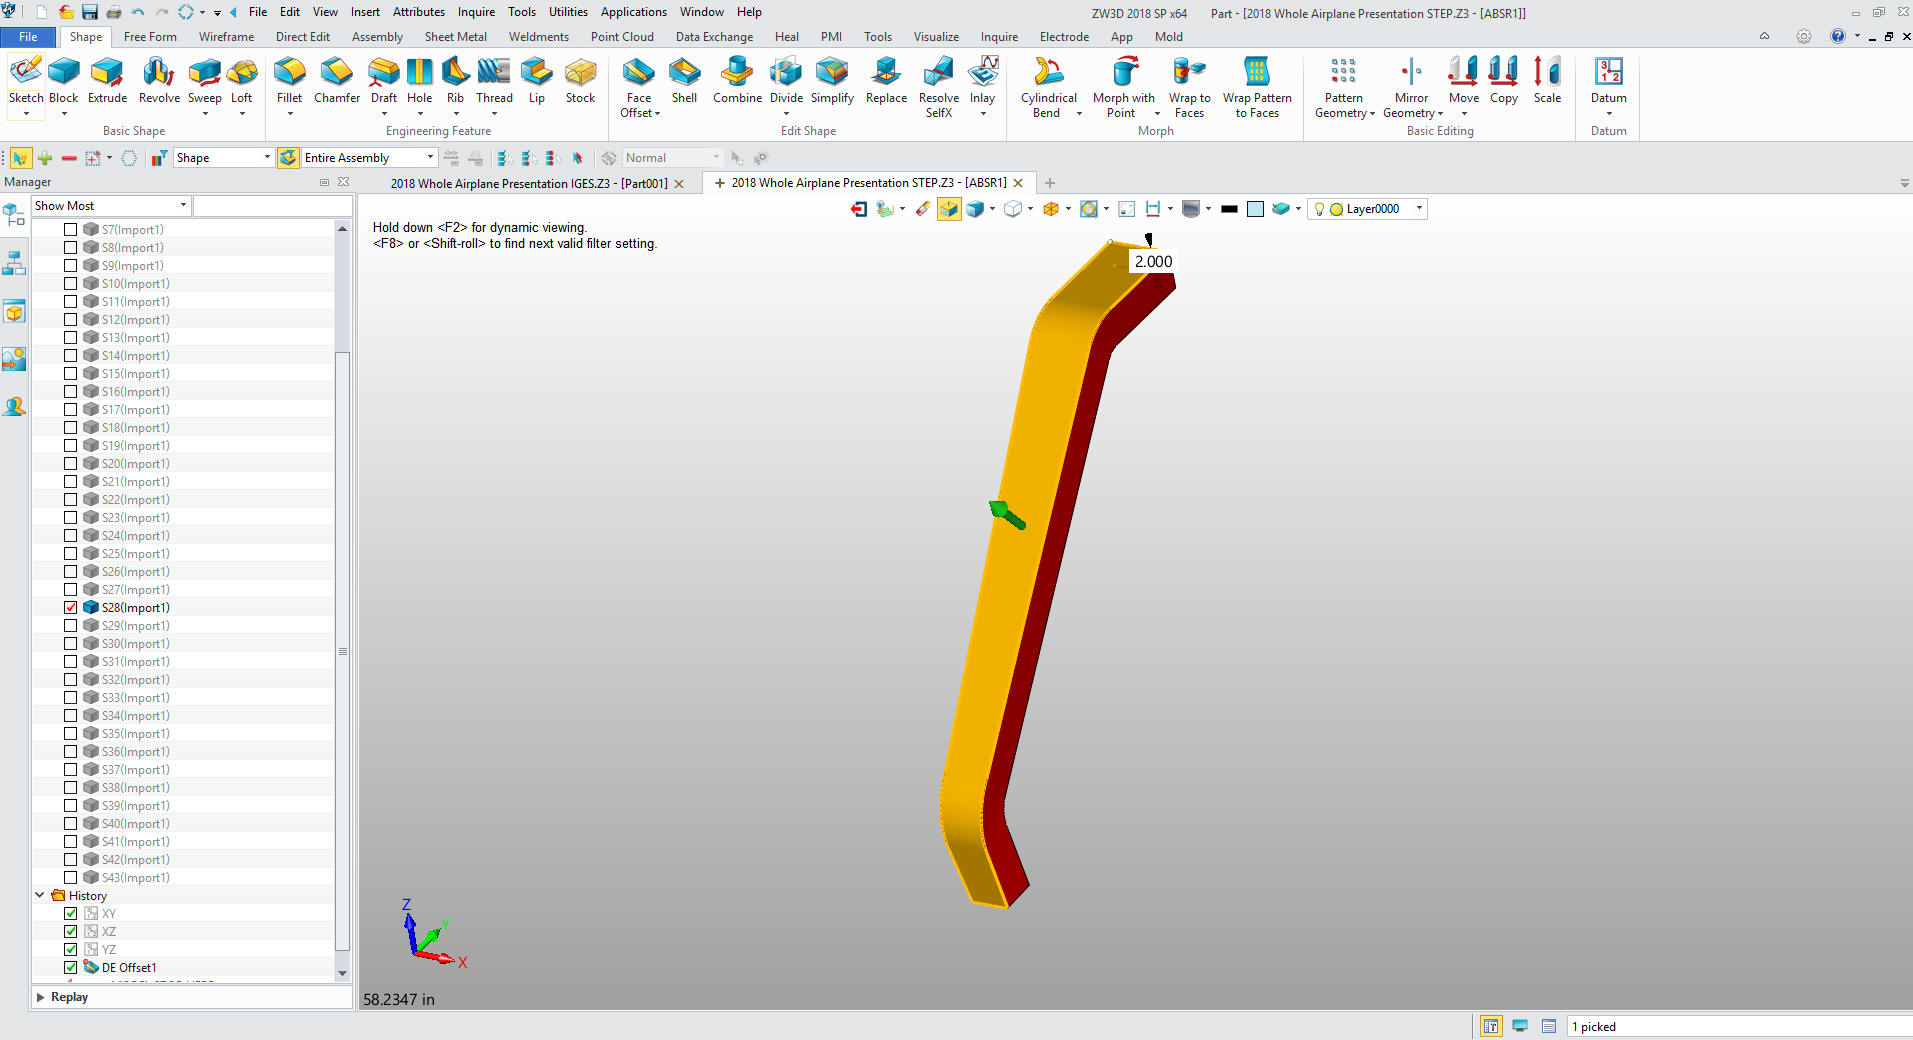Open the Wrap Pattern to Faces tool

point(1256,87)
